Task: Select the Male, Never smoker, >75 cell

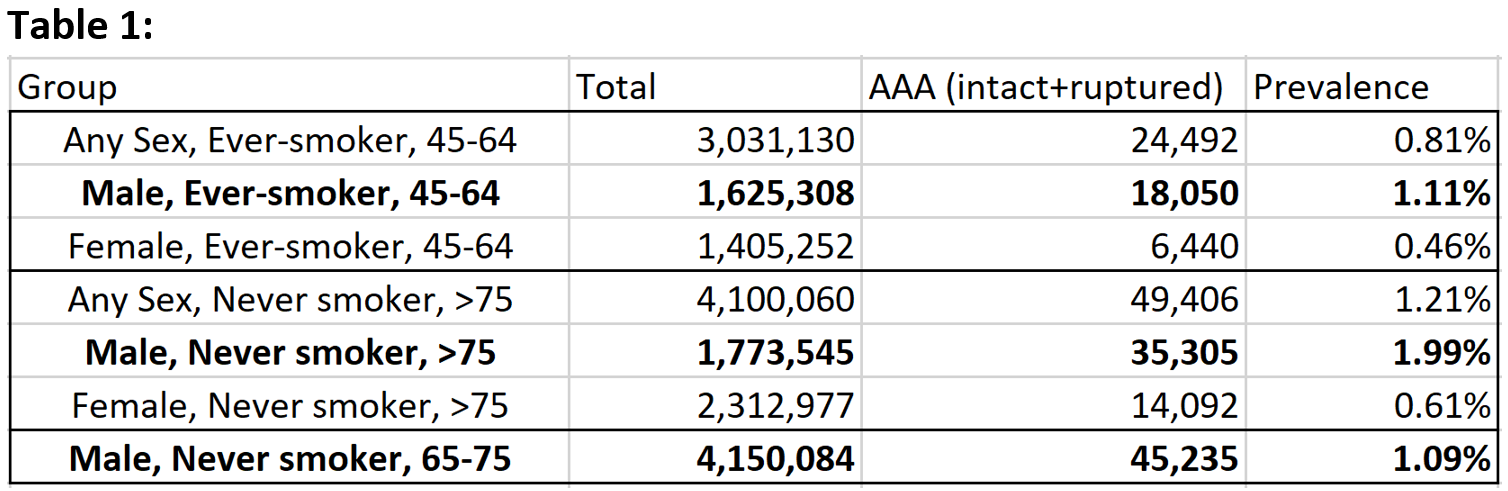Action: (x=290, y=352)
